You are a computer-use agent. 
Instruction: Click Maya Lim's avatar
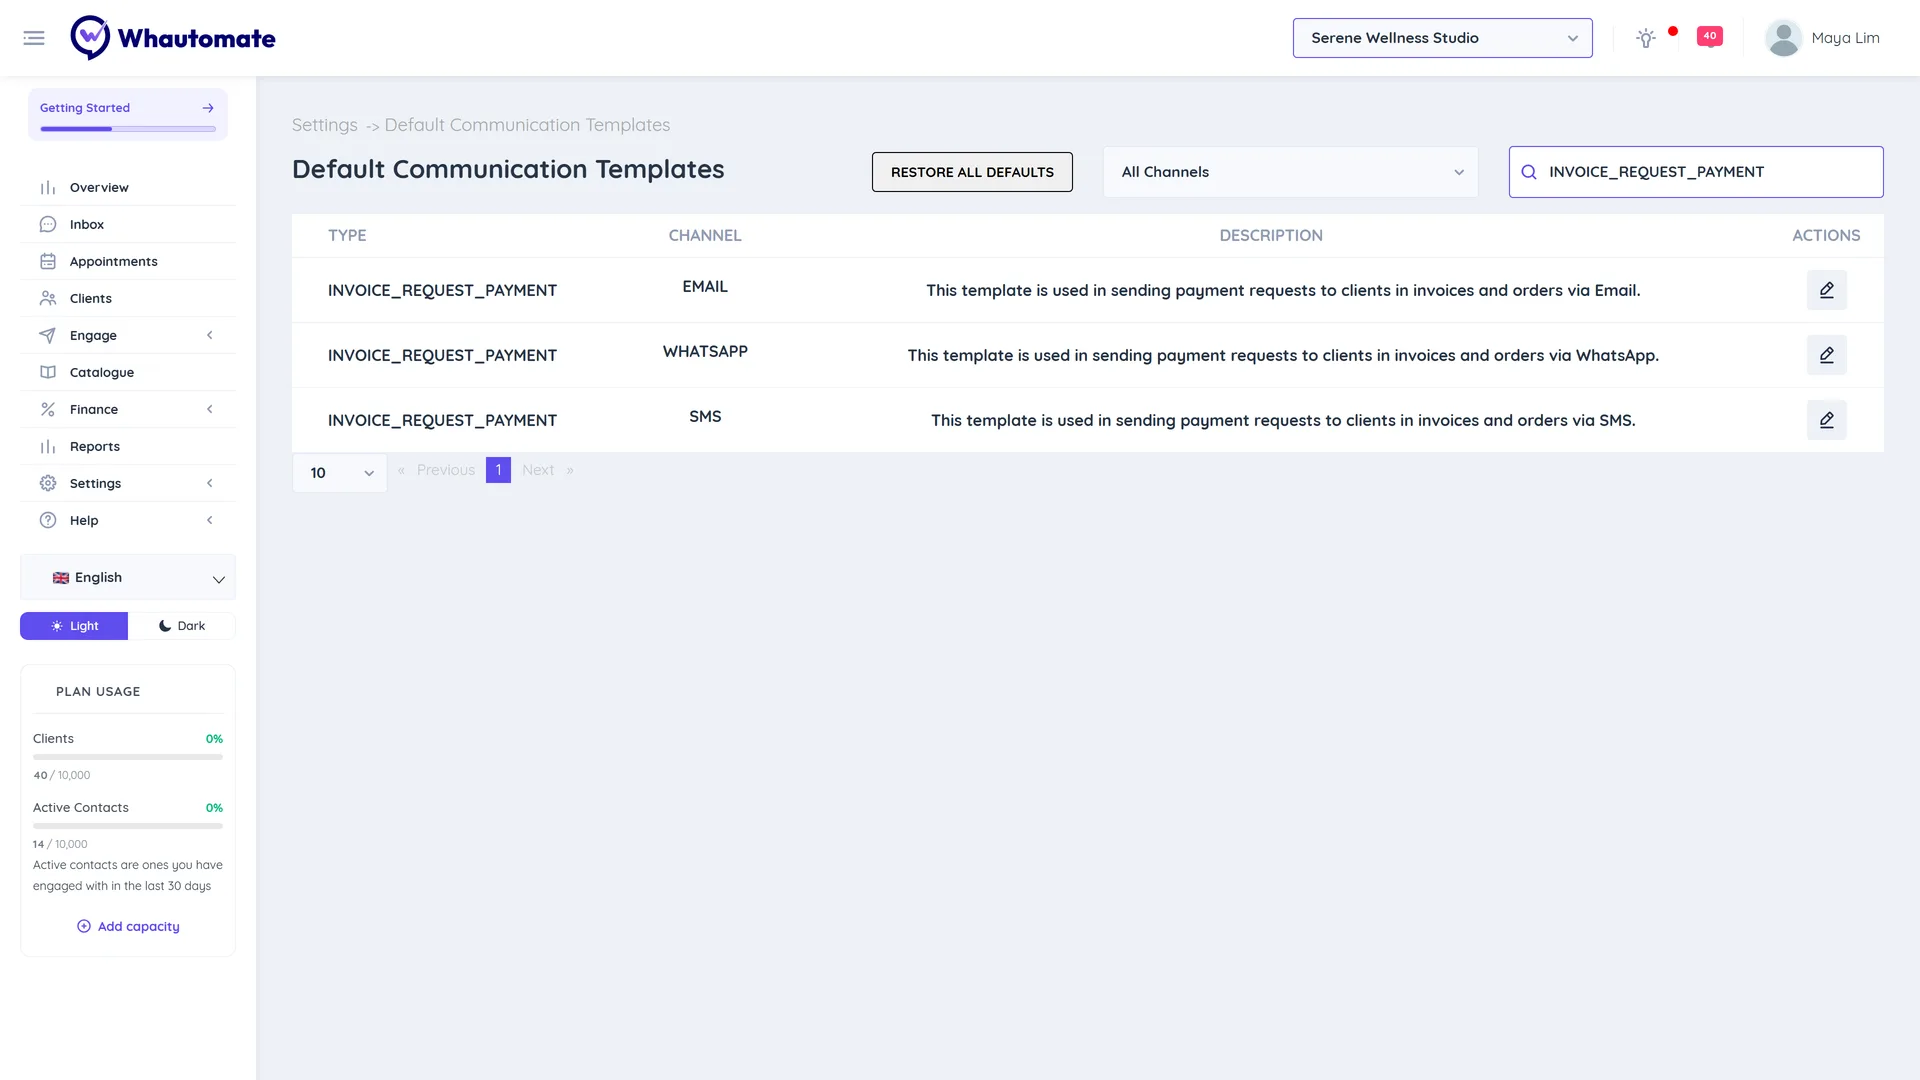pos(1783,38)
